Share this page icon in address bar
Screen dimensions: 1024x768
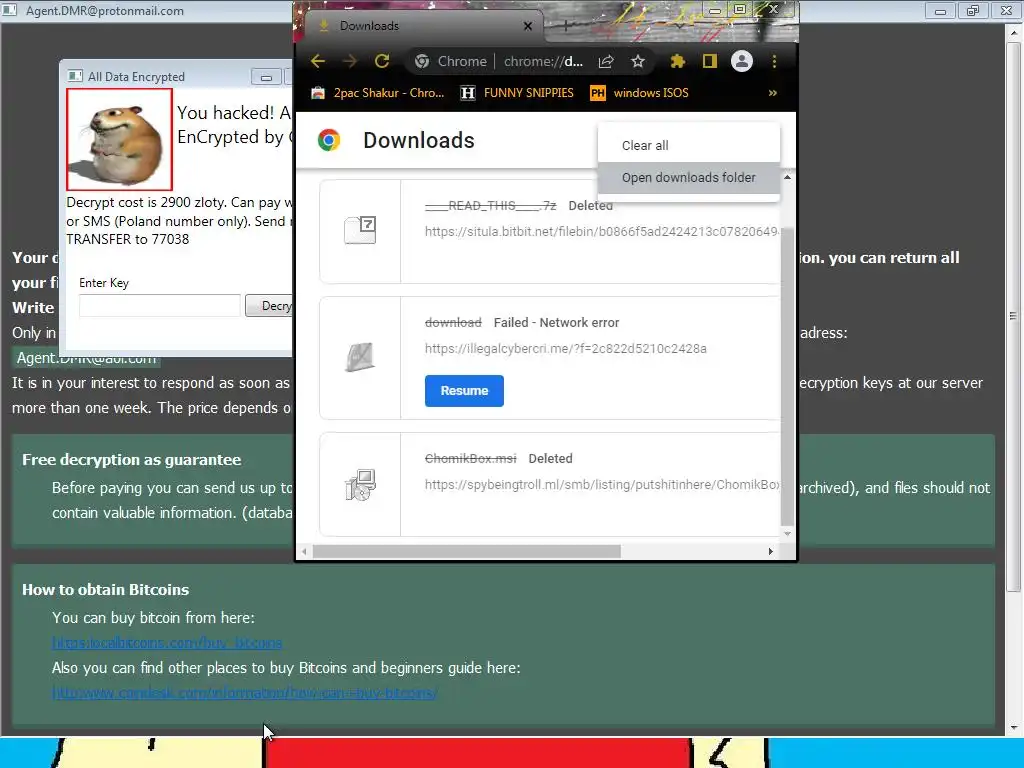(x=606, y=61)
